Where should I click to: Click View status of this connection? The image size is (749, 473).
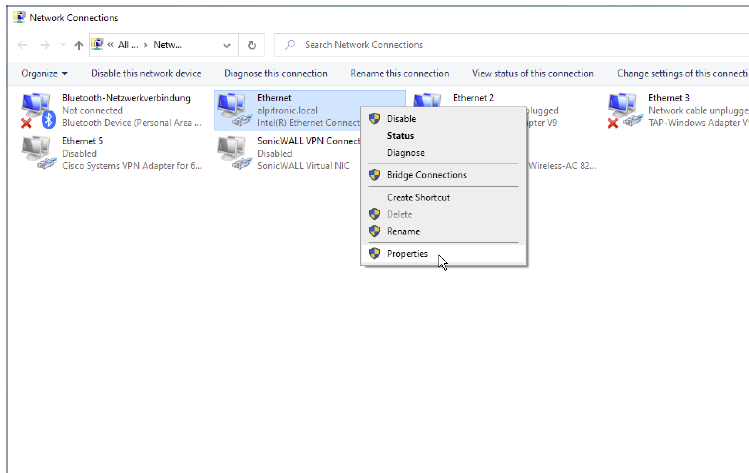532,73
